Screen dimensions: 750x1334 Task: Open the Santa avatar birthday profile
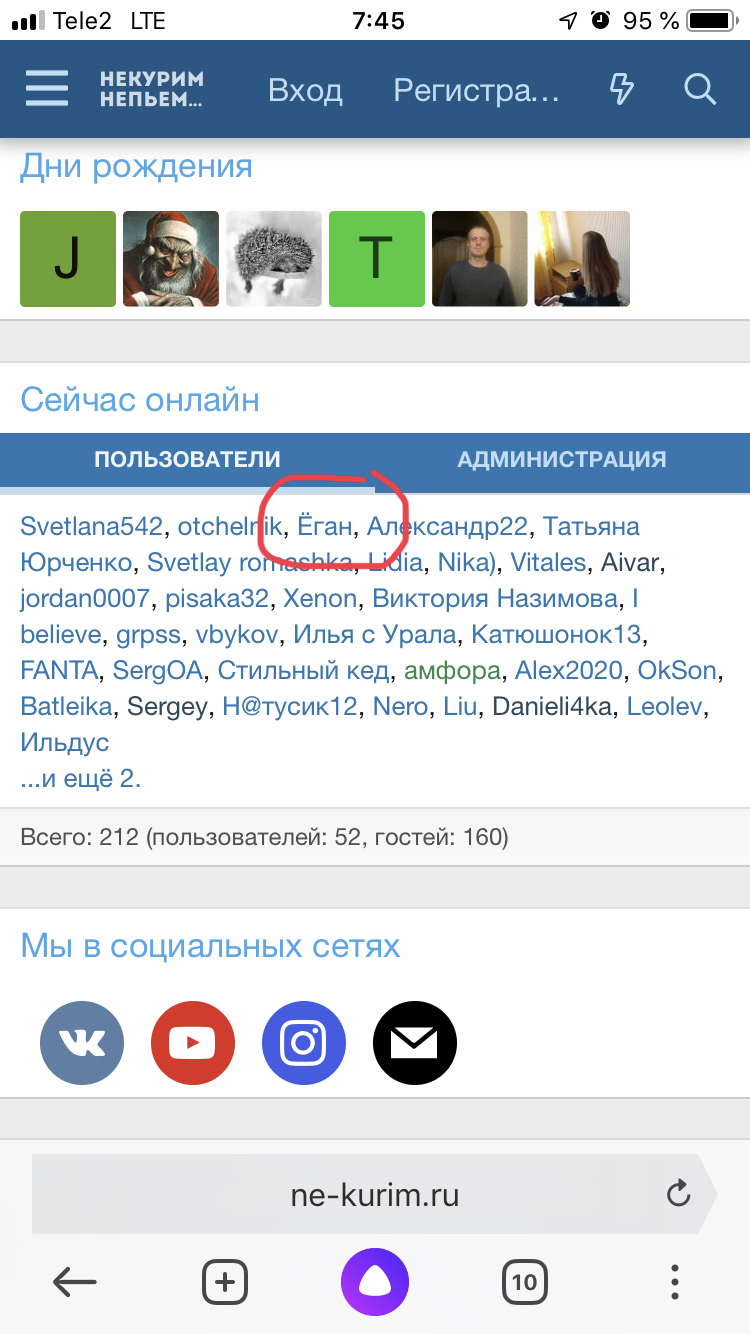pyautogui.click(x=171, y=258)
